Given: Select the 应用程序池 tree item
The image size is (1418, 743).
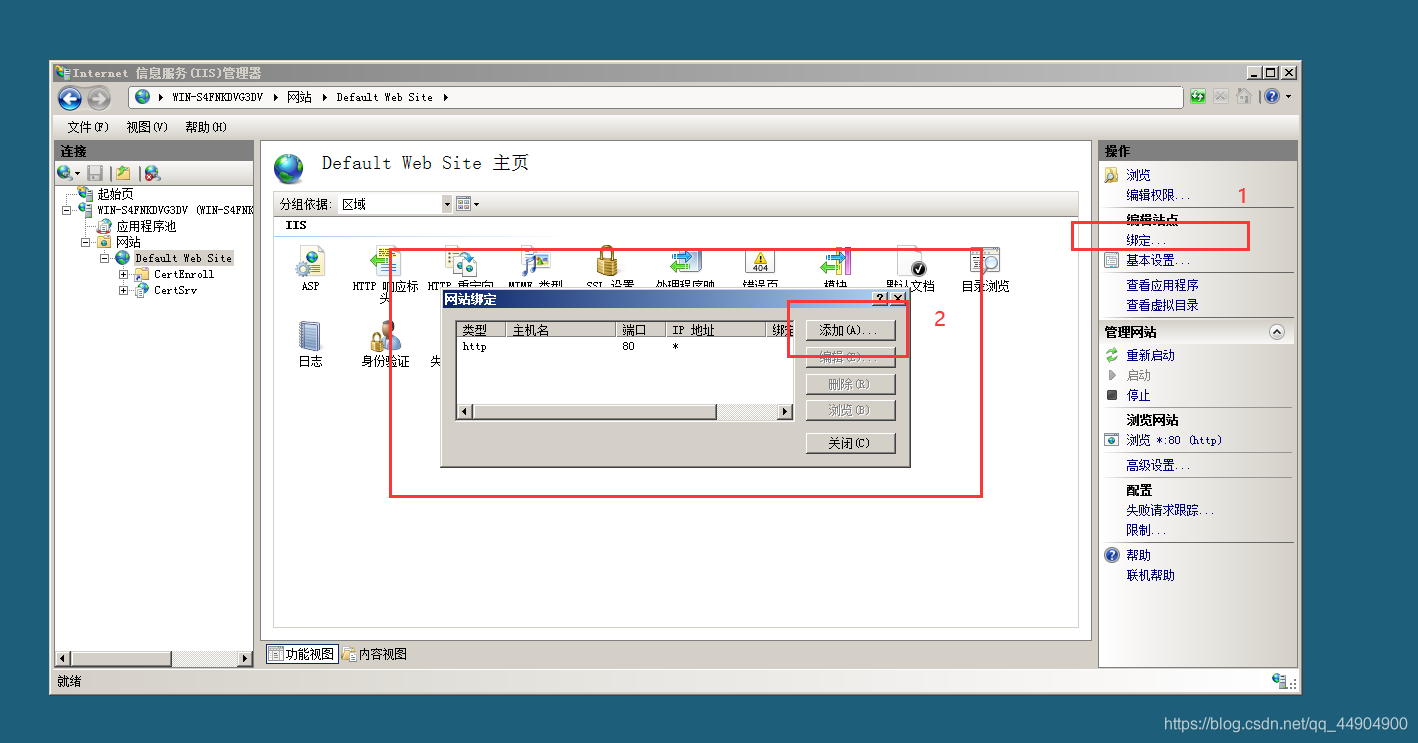Looking at the screenshot, I should pyautogui.click(x=146, y=226).
